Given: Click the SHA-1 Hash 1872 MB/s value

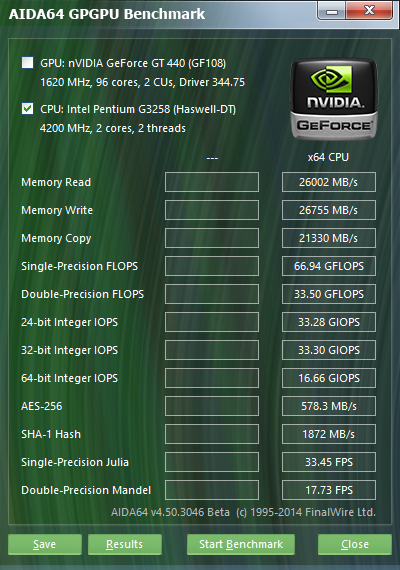Looking at the screenshot, I should [329, 434].
